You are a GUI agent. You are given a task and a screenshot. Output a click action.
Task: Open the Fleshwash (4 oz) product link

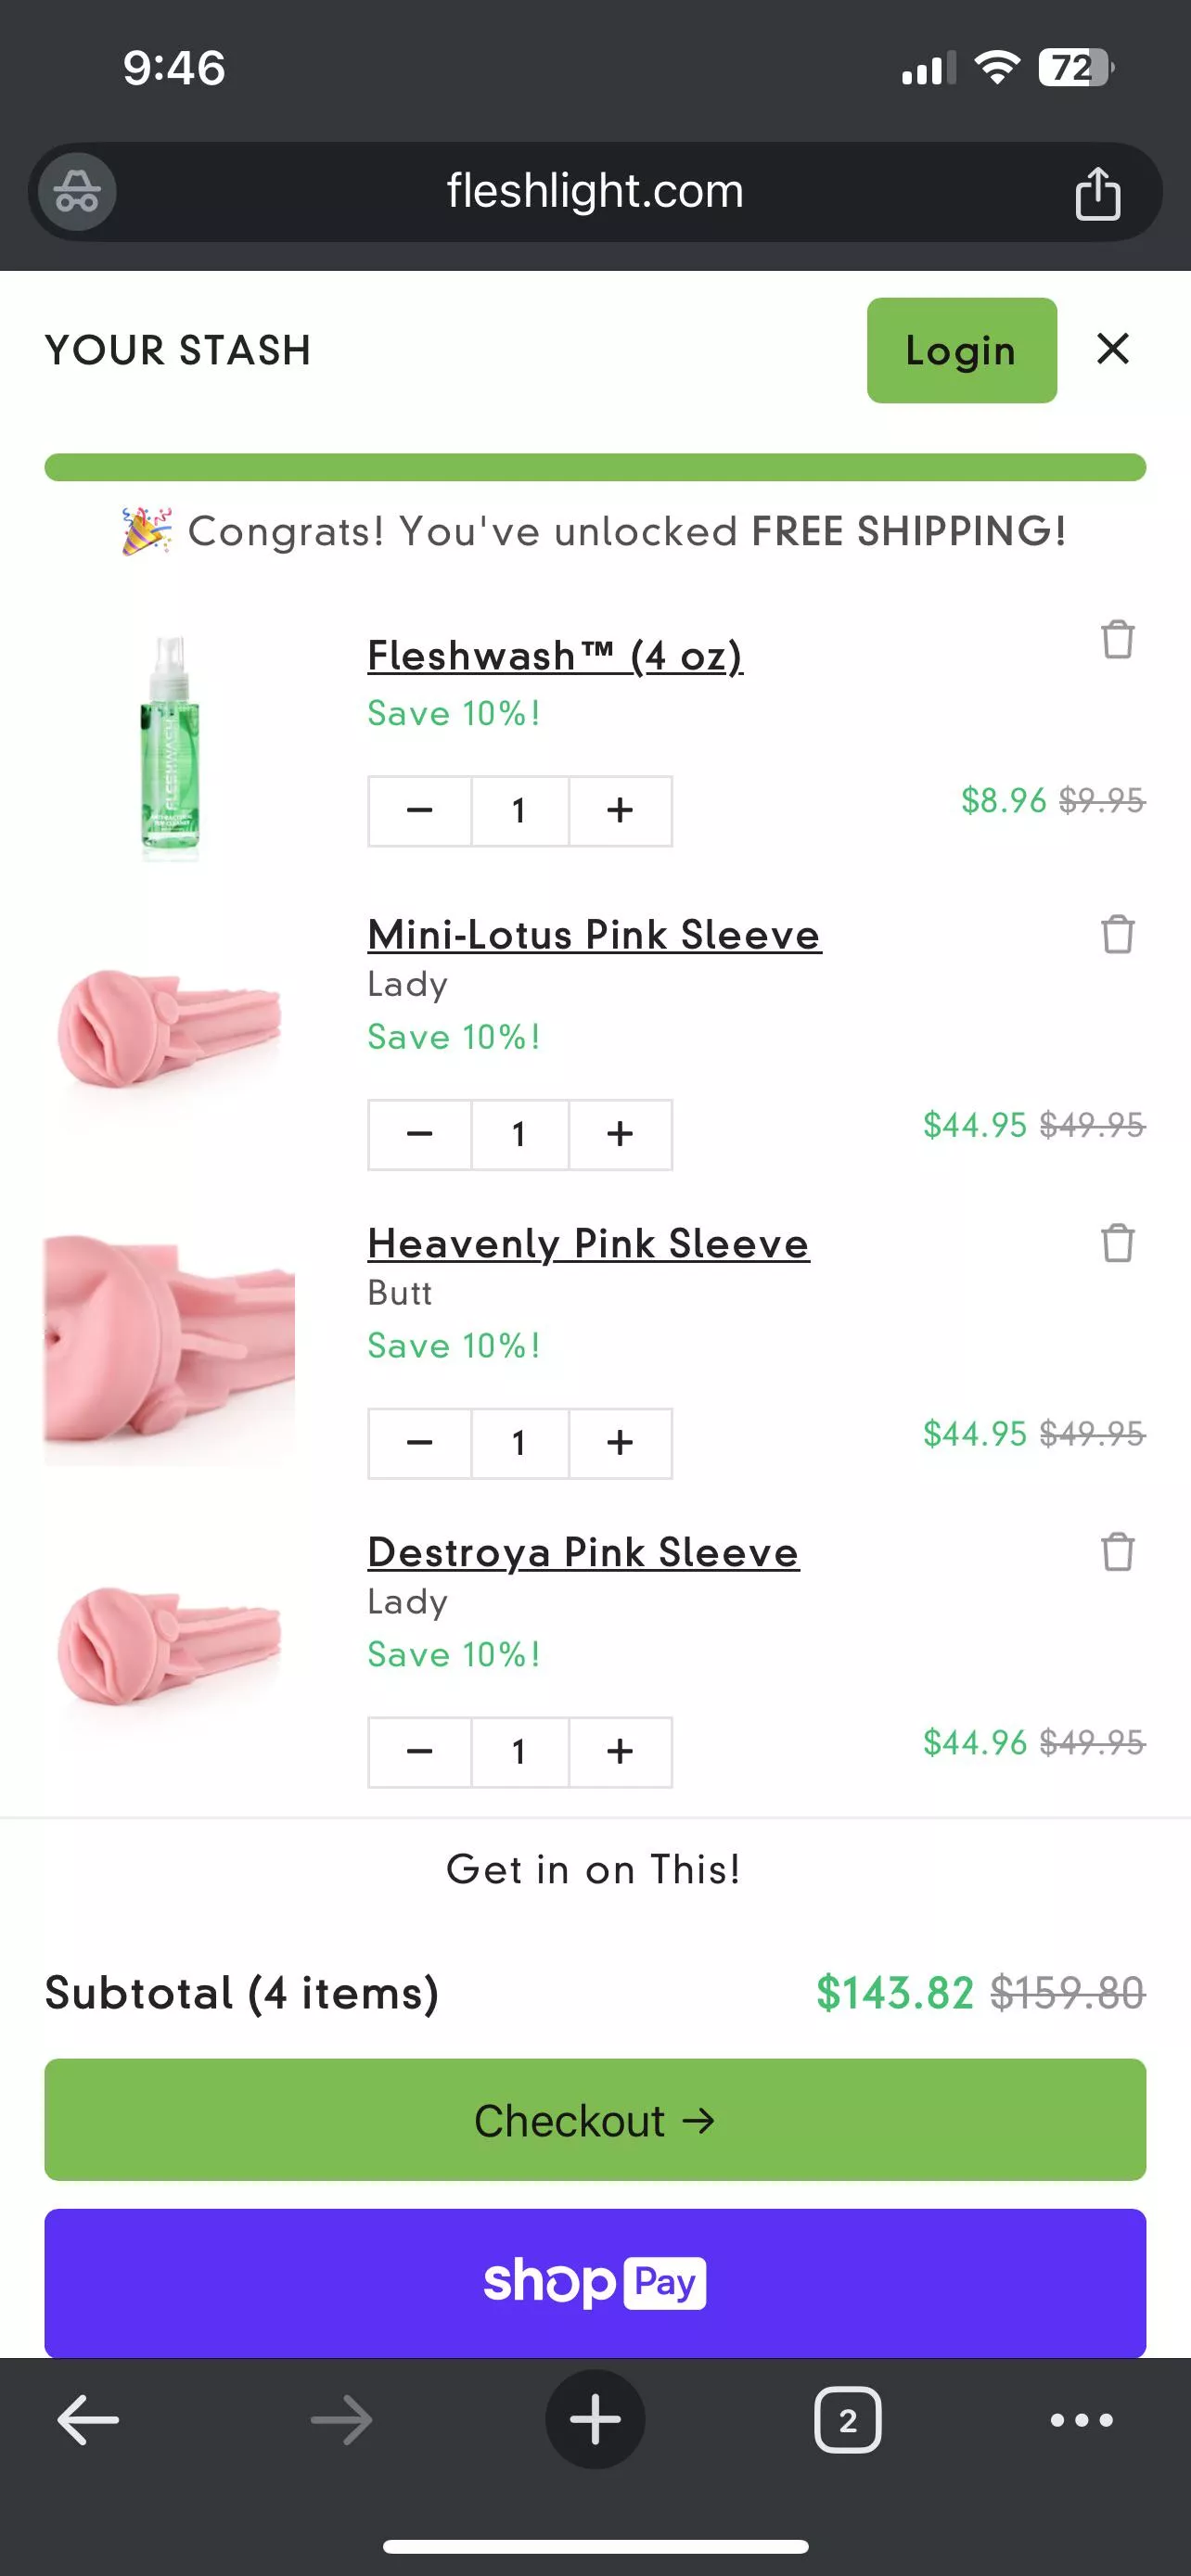pos(555,656)
